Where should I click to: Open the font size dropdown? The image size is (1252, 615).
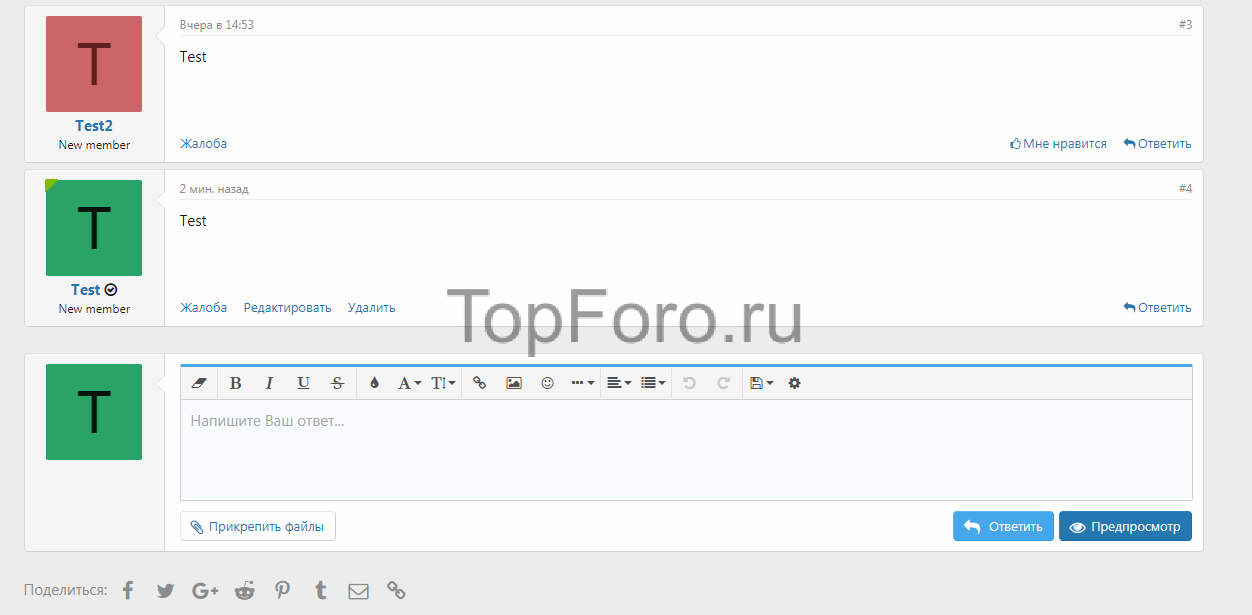(443, 383)
